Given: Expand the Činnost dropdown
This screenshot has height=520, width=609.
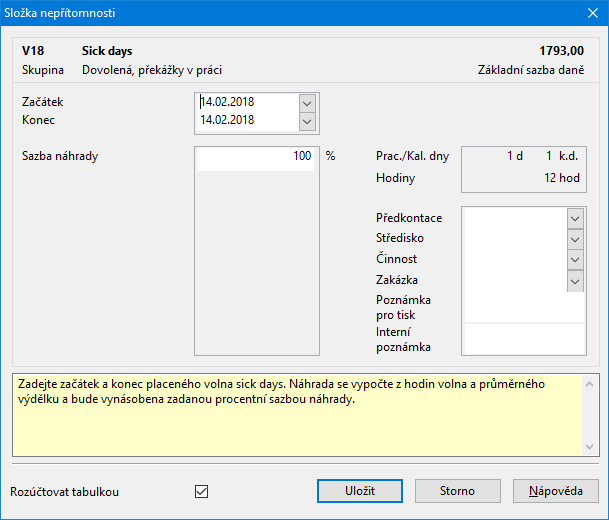Looking at the screenshot, I should click(x=575, y=260).
